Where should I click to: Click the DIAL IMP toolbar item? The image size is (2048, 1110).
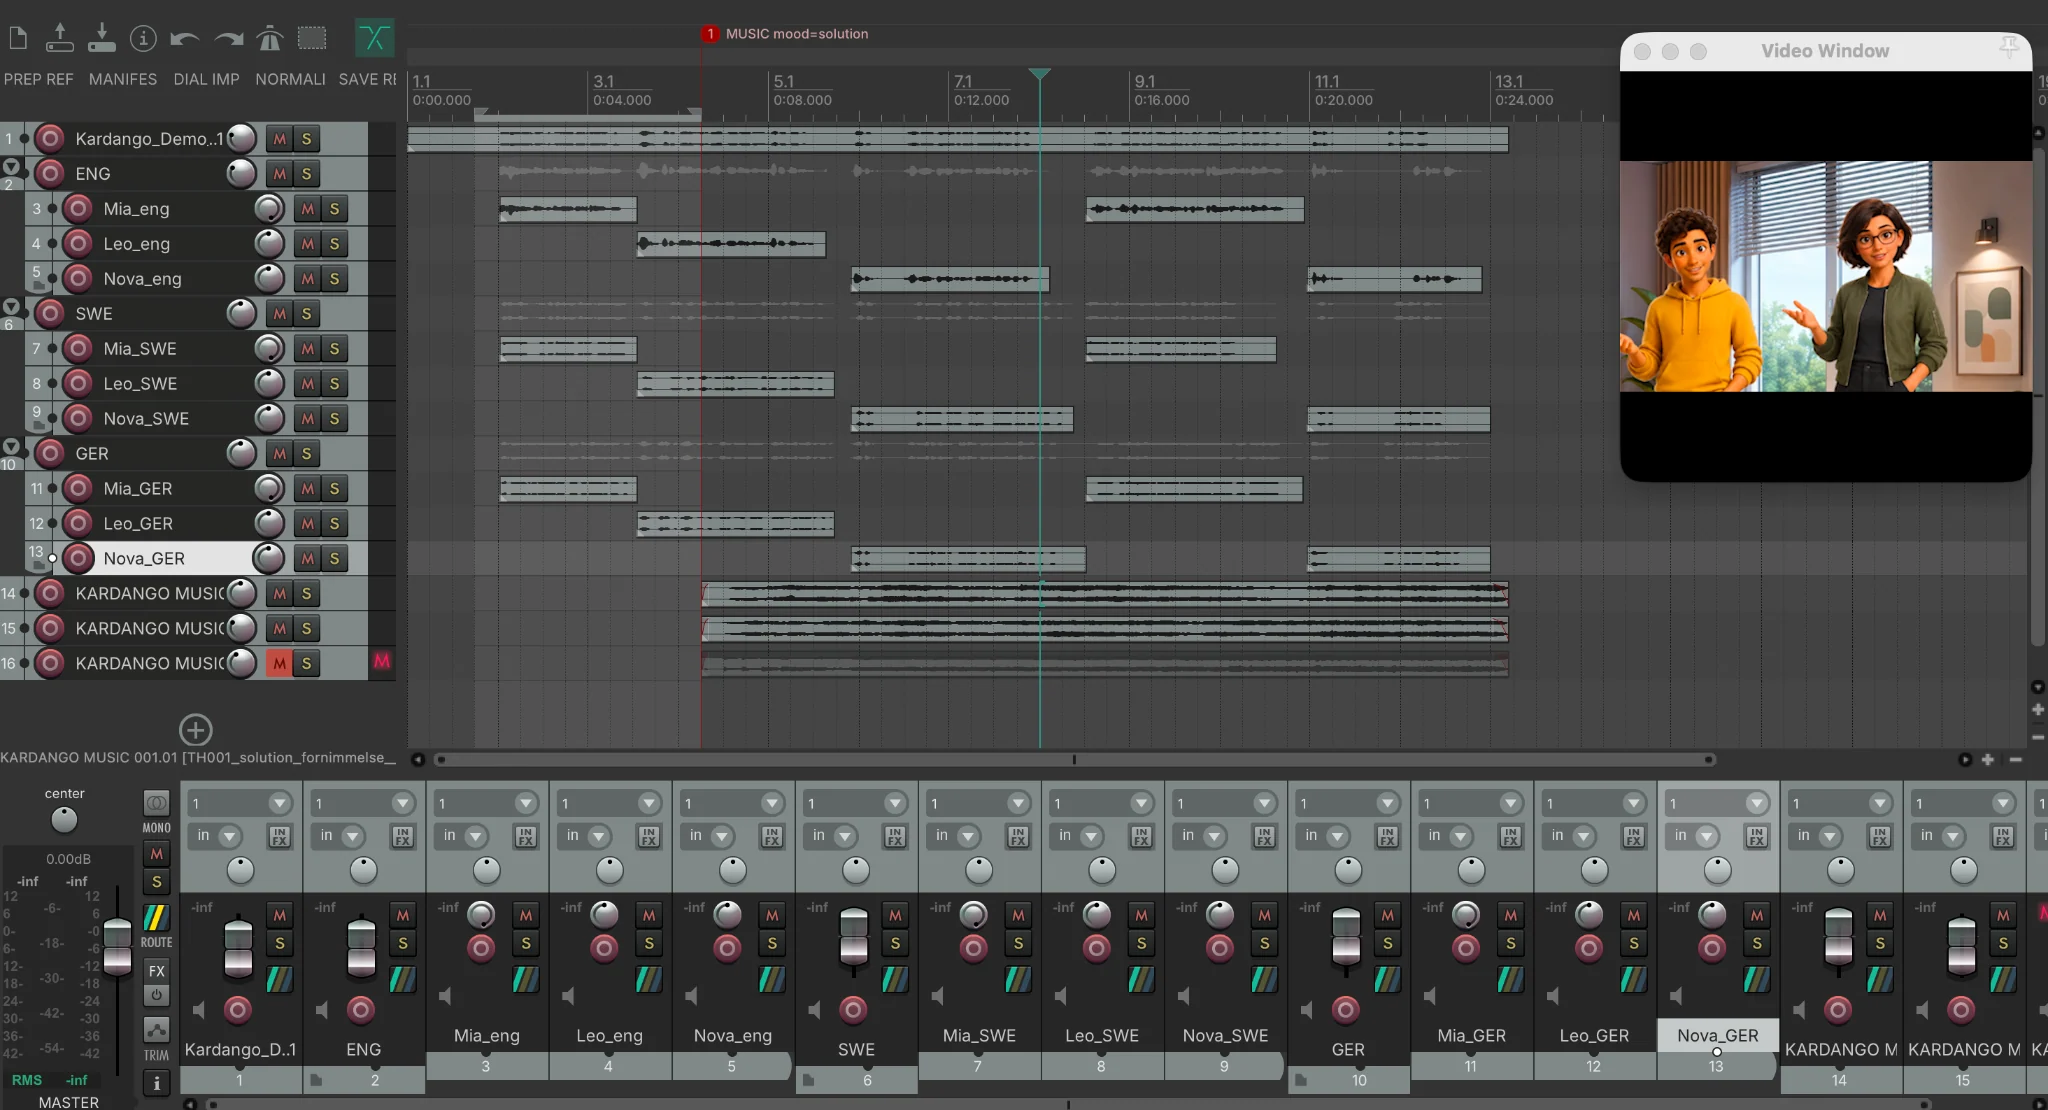tap(206, 79)
